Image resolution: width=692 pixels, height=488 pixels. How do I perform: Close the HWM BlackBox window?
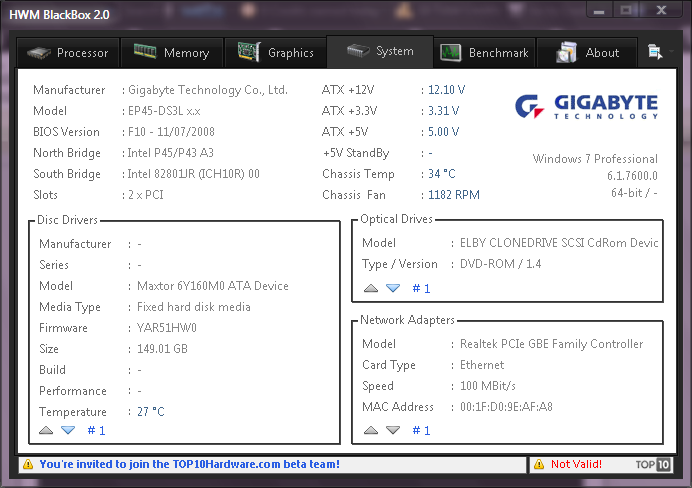(x=661, y=10)
